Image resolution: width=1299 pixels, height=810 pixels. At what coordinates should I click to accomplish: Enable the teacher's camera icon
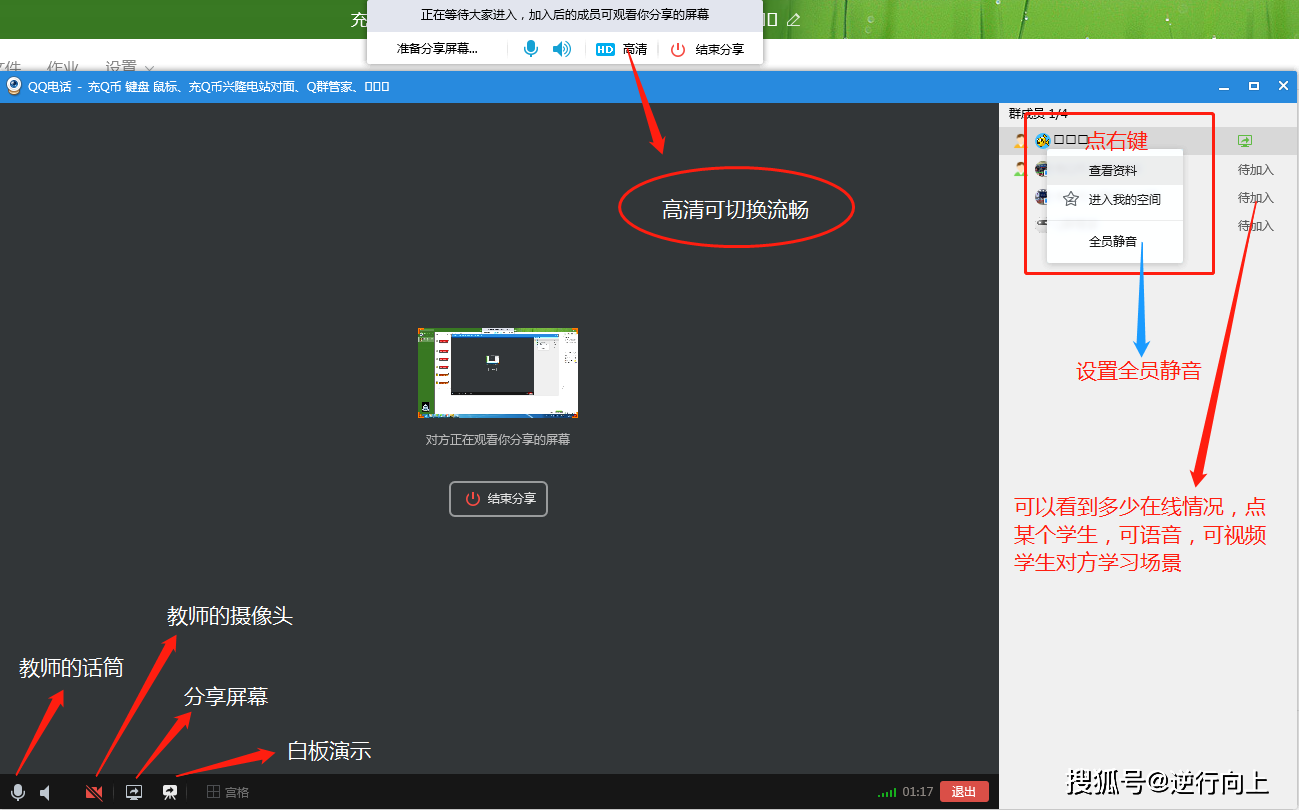[93, 791]
